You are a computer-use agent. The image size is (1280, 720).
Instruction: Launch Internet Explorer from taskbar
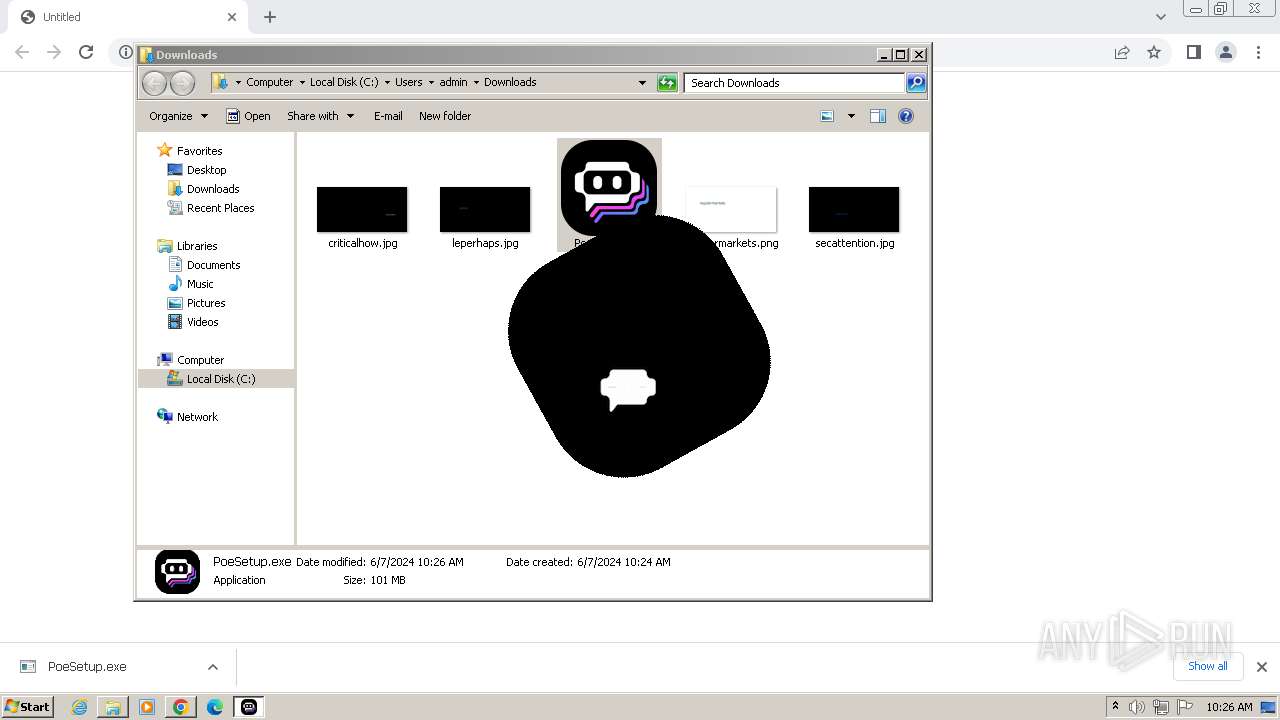80,707
